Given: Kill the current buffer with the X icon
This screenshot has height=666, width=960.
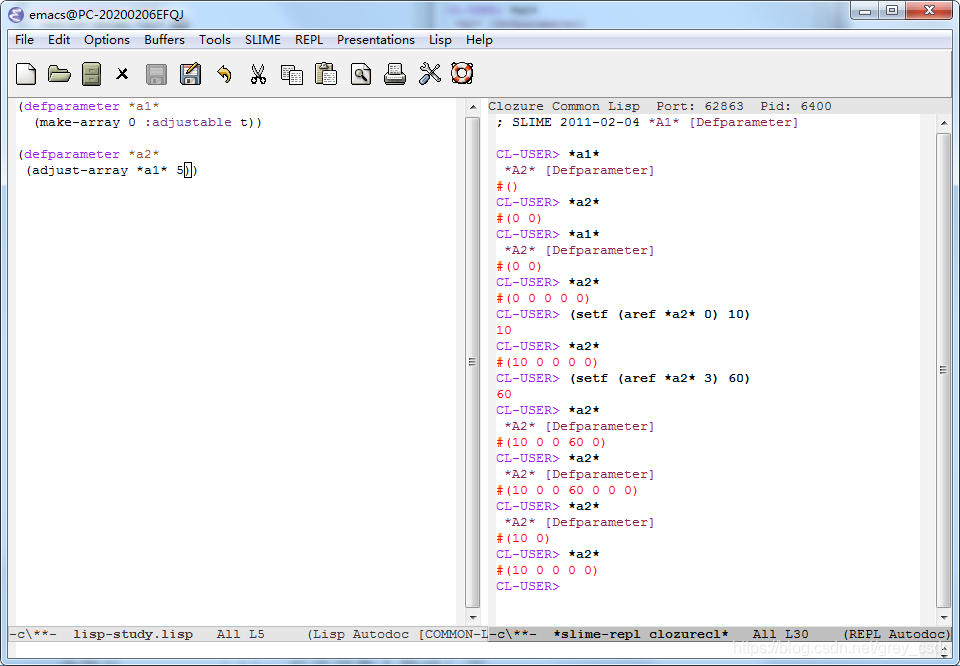Looking at the screenshot, I should [124, 73].
